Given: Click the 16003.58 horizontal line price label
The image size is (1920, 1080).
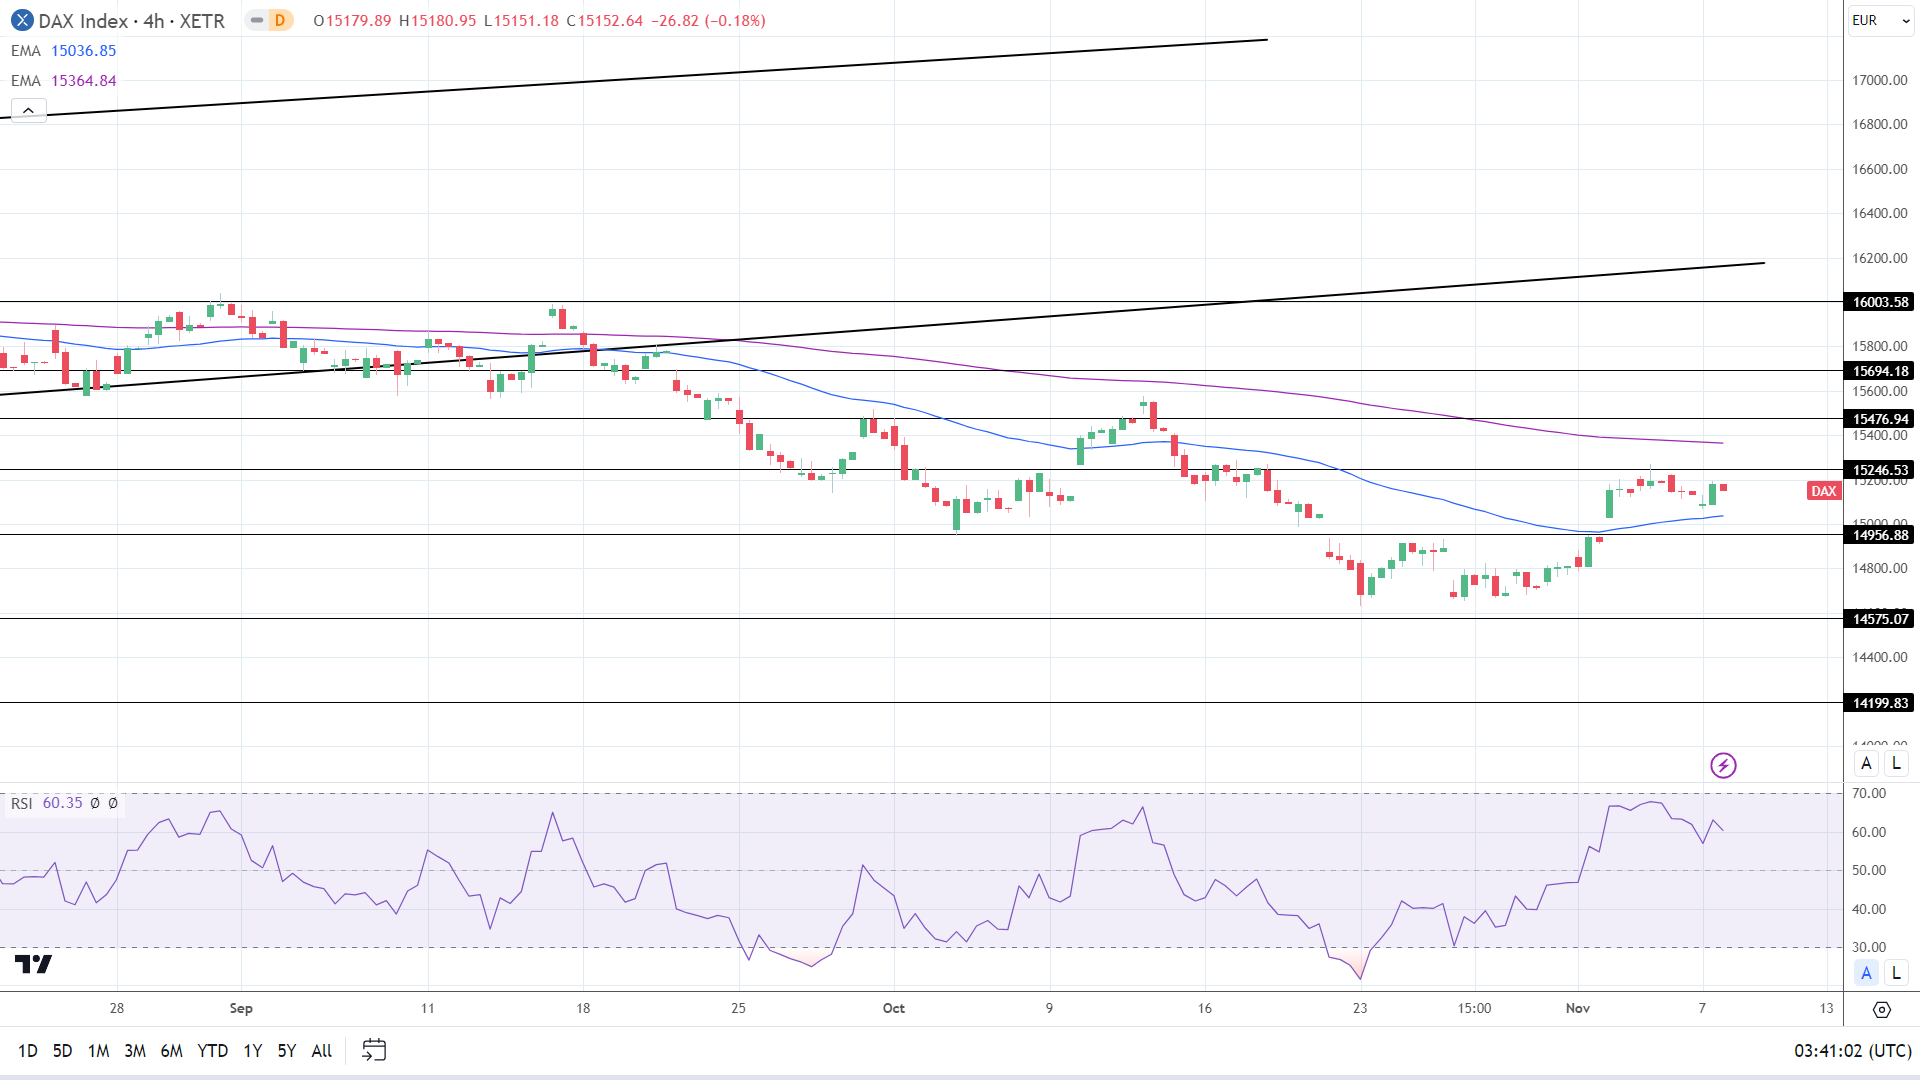Looking at the screenshot, I should (x=1880, y=302).
